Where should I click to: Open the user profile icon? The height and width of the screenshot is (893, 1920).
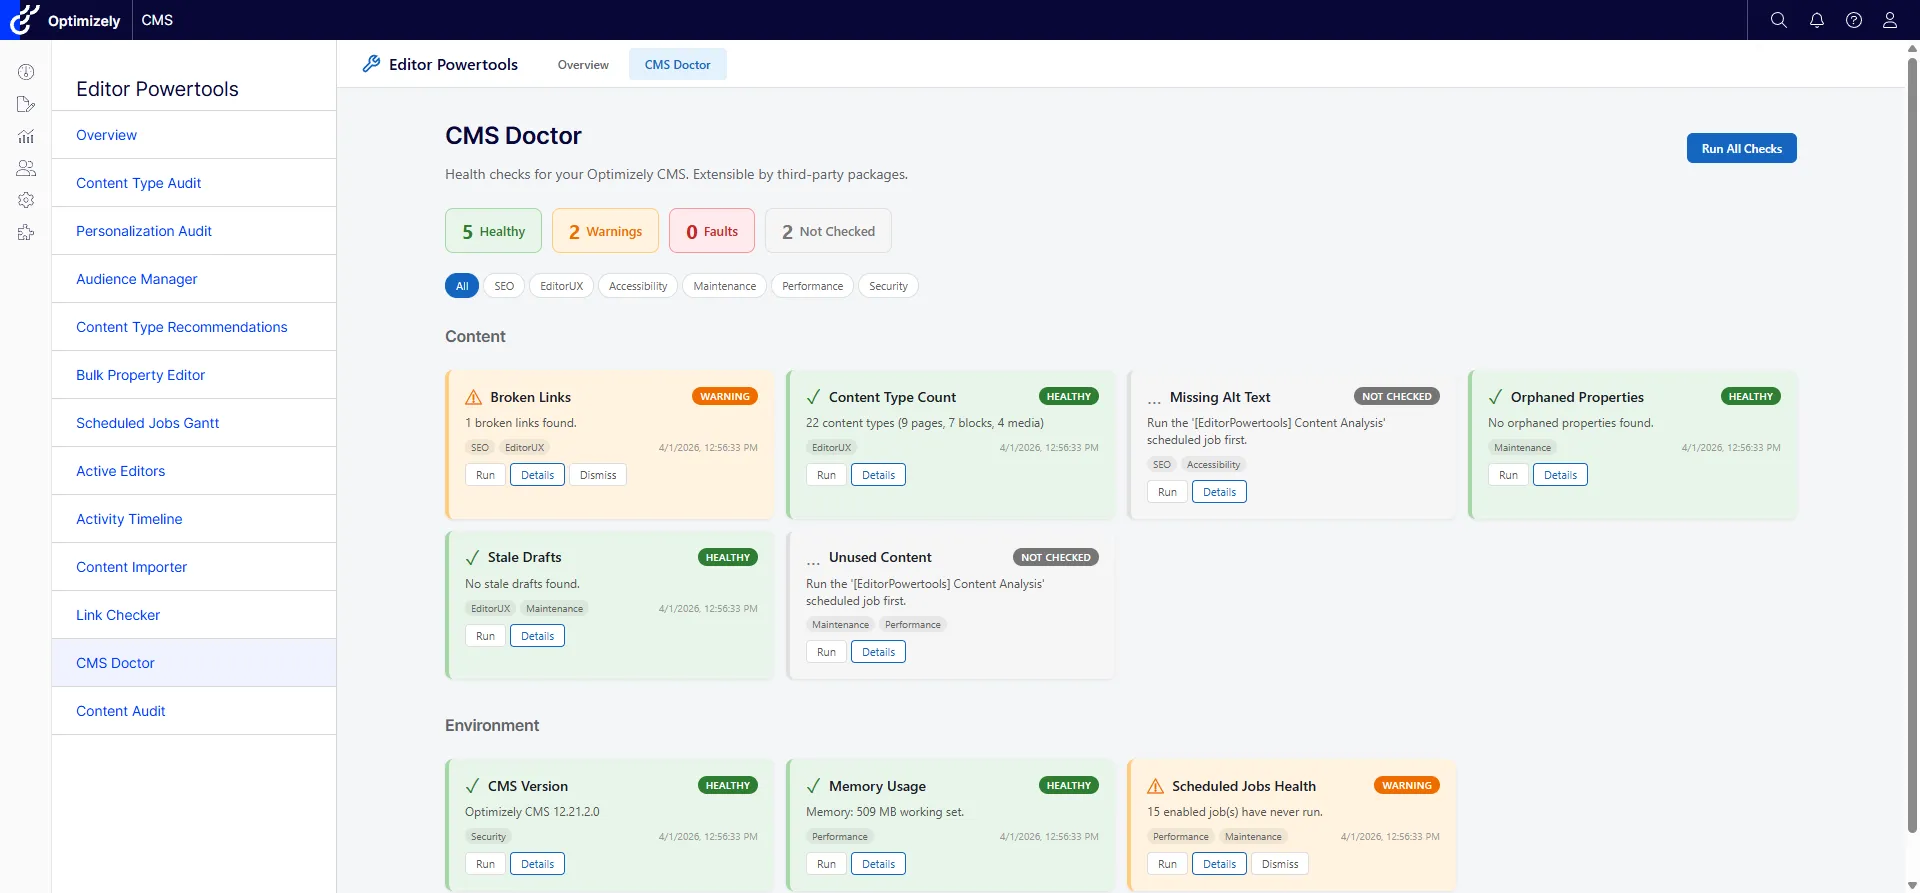pyautogui.click(x=1889, y=20)
